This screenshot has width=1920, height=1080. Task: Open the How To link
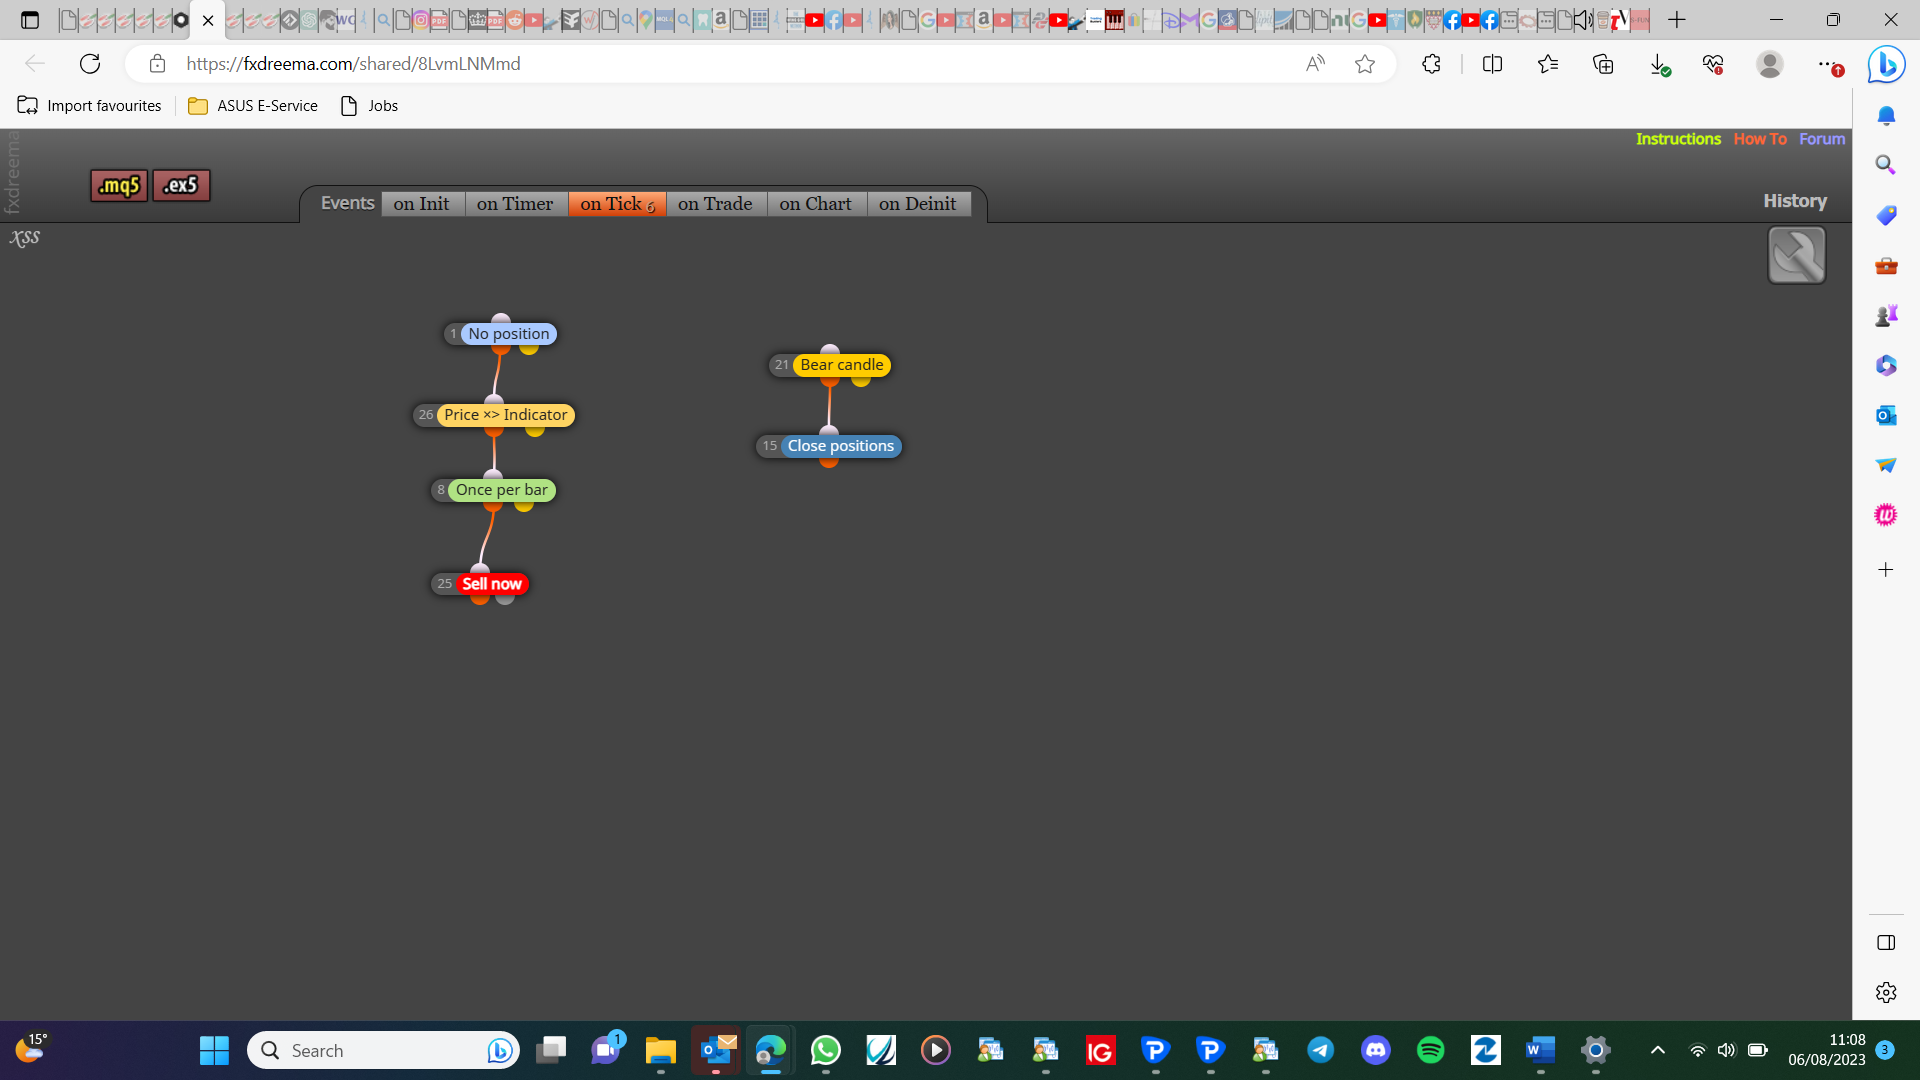(1760, 139)
